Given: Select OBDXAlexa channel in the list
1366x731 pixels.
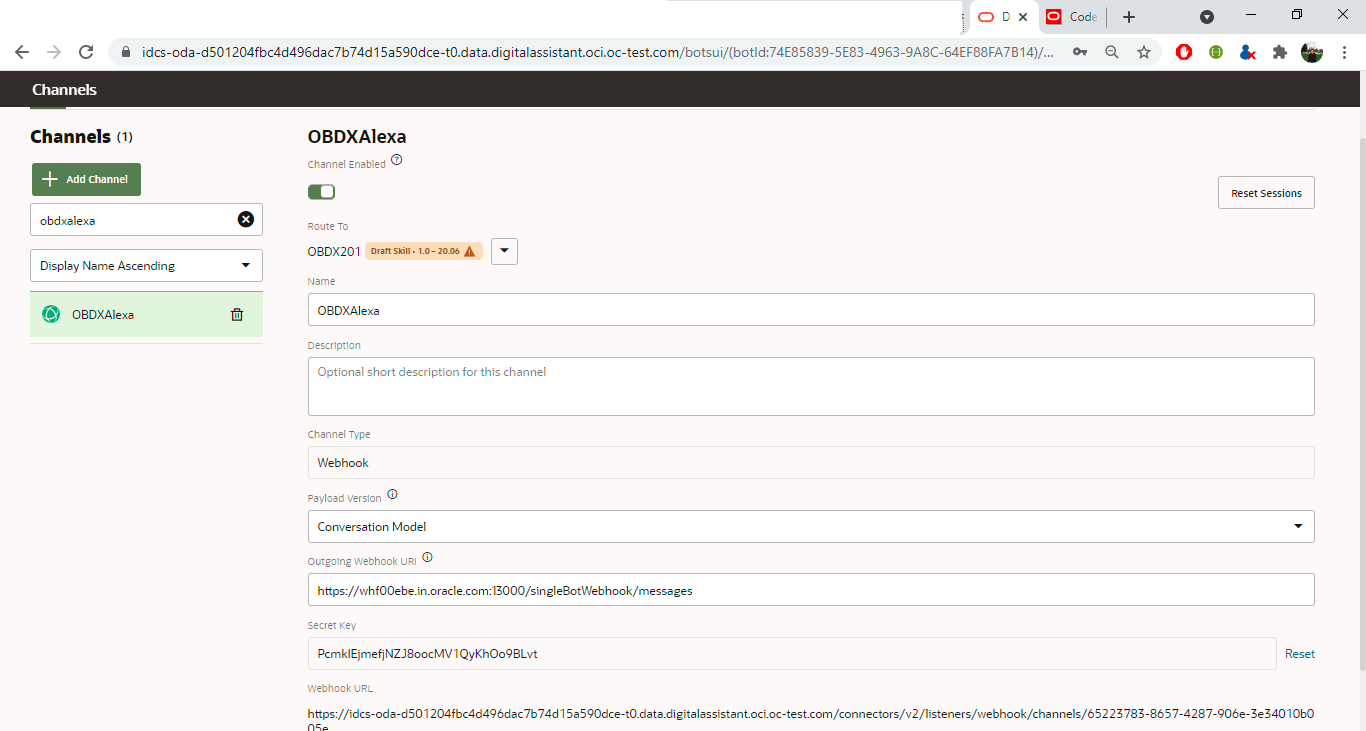Looking at the screenshot, I should [x=146, y=314].
